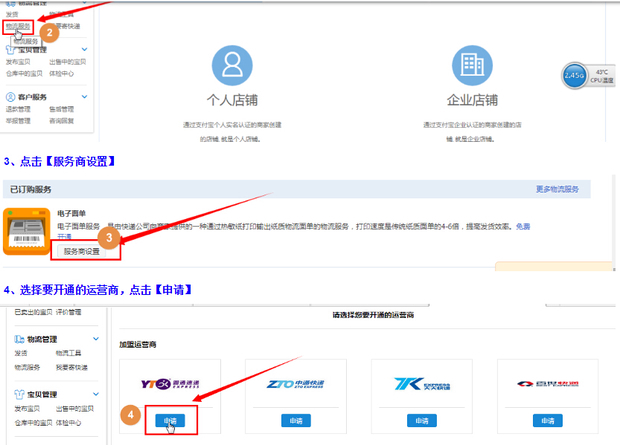620x445 pixels.
Task: Click the 电子面单 printer icon
Action: [x=29, y=235]
